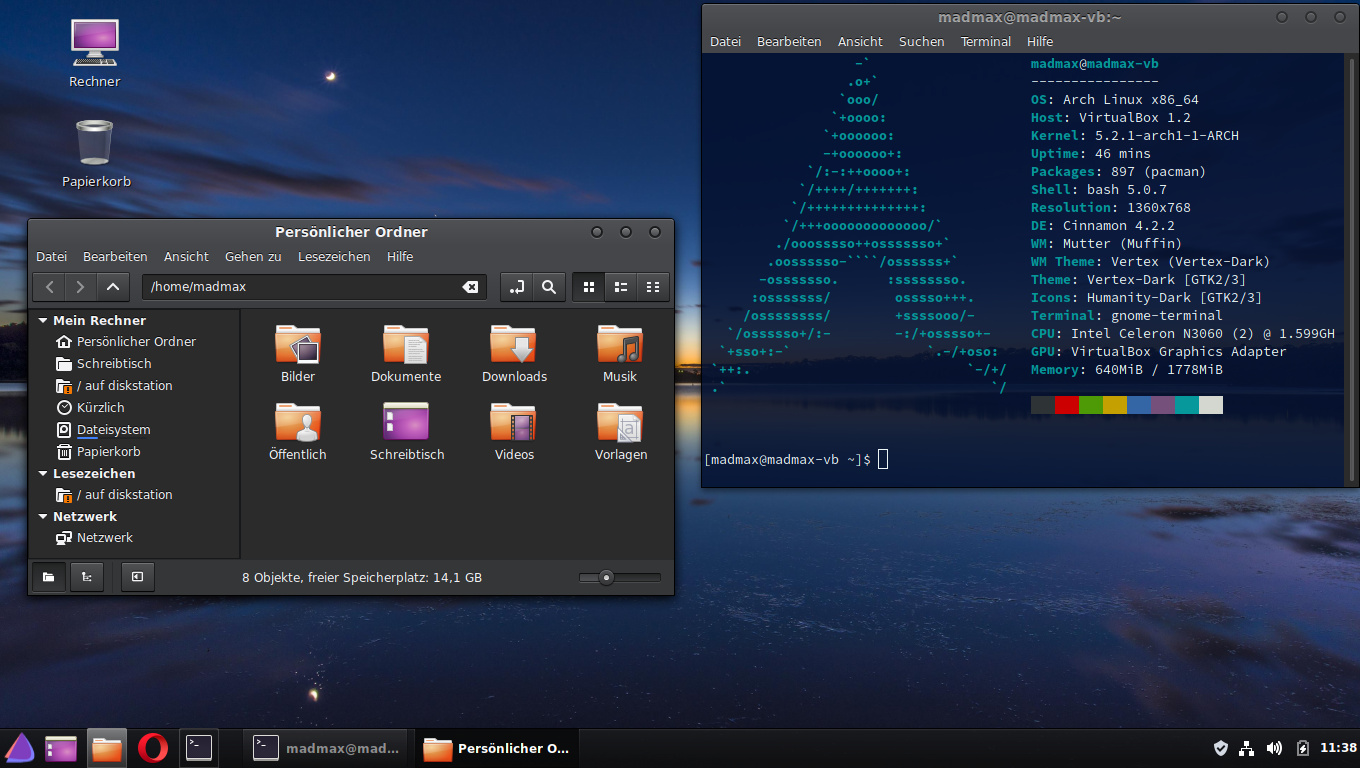Hide the sidebar using status bar button
Image resolution: width=1360 pixels, height=768 pixels.
click(138, 577)
